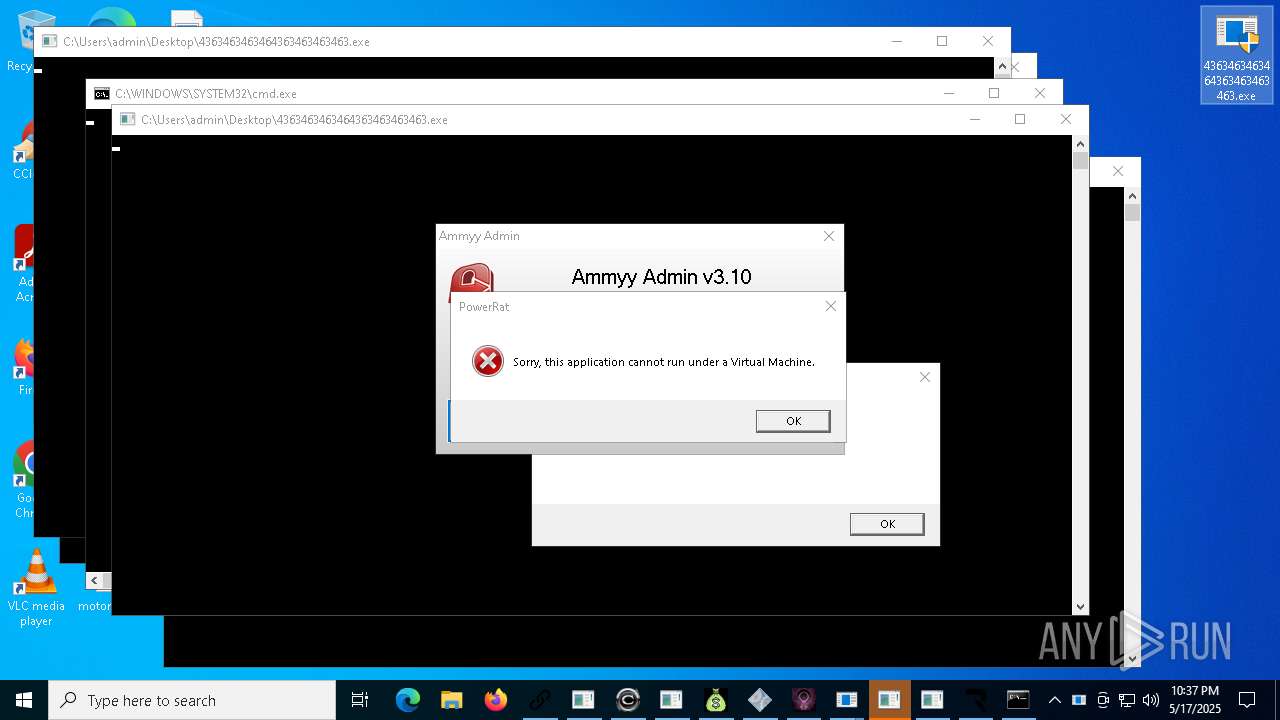The height and width of the screenshot is (720, 1280).
Task: Select the 4363463463464363463463463.exe desktop file icon
Action: [1237, 56]
